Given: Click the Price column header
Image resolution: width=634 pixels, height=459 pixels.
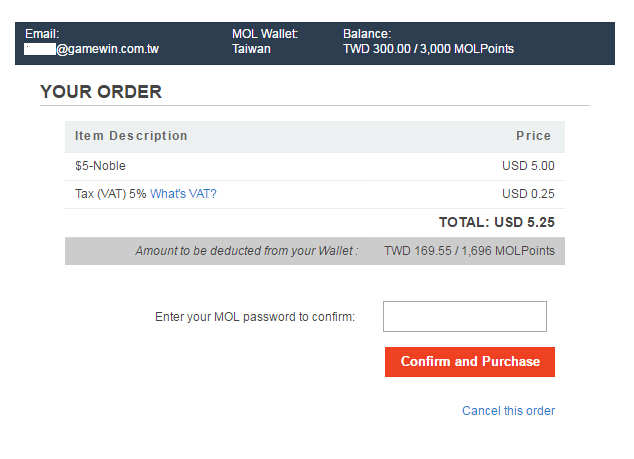Looking at the screenshot, I should point(533,136).
